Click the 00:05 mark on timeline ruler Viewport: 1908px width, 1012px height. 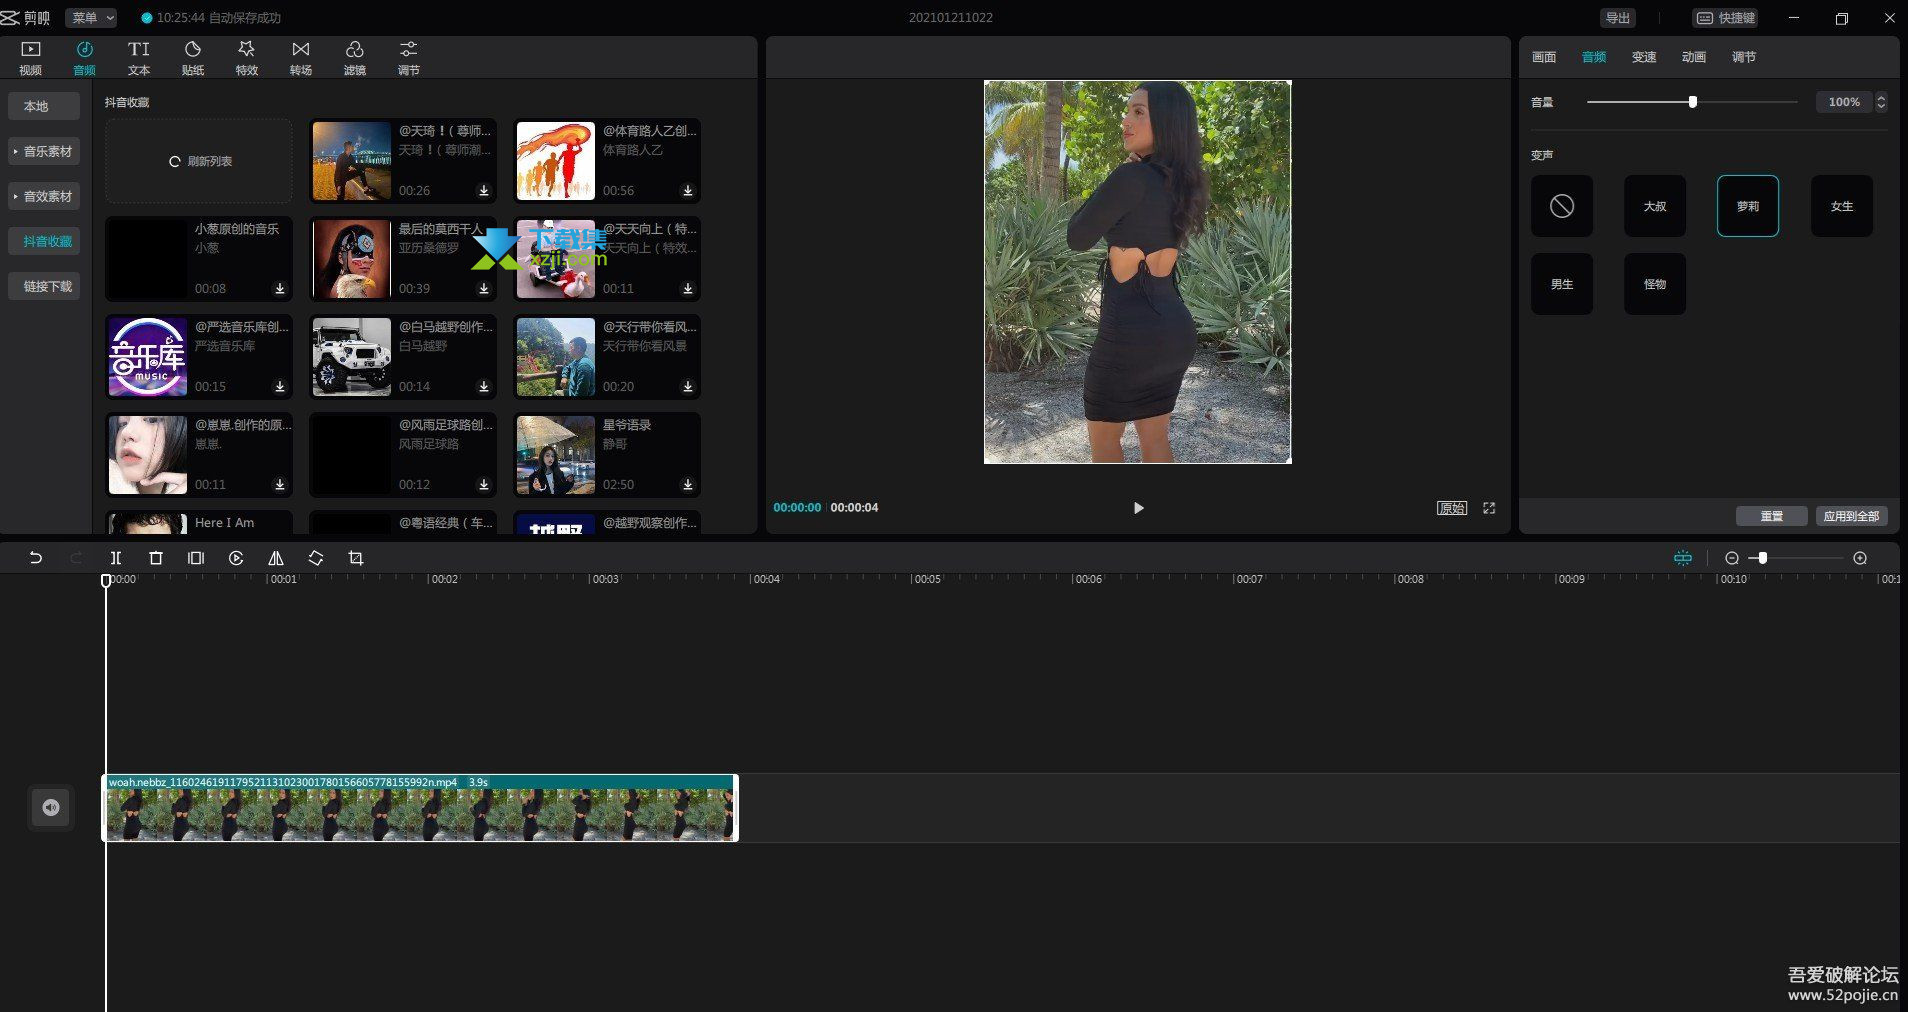click(927, 579)
